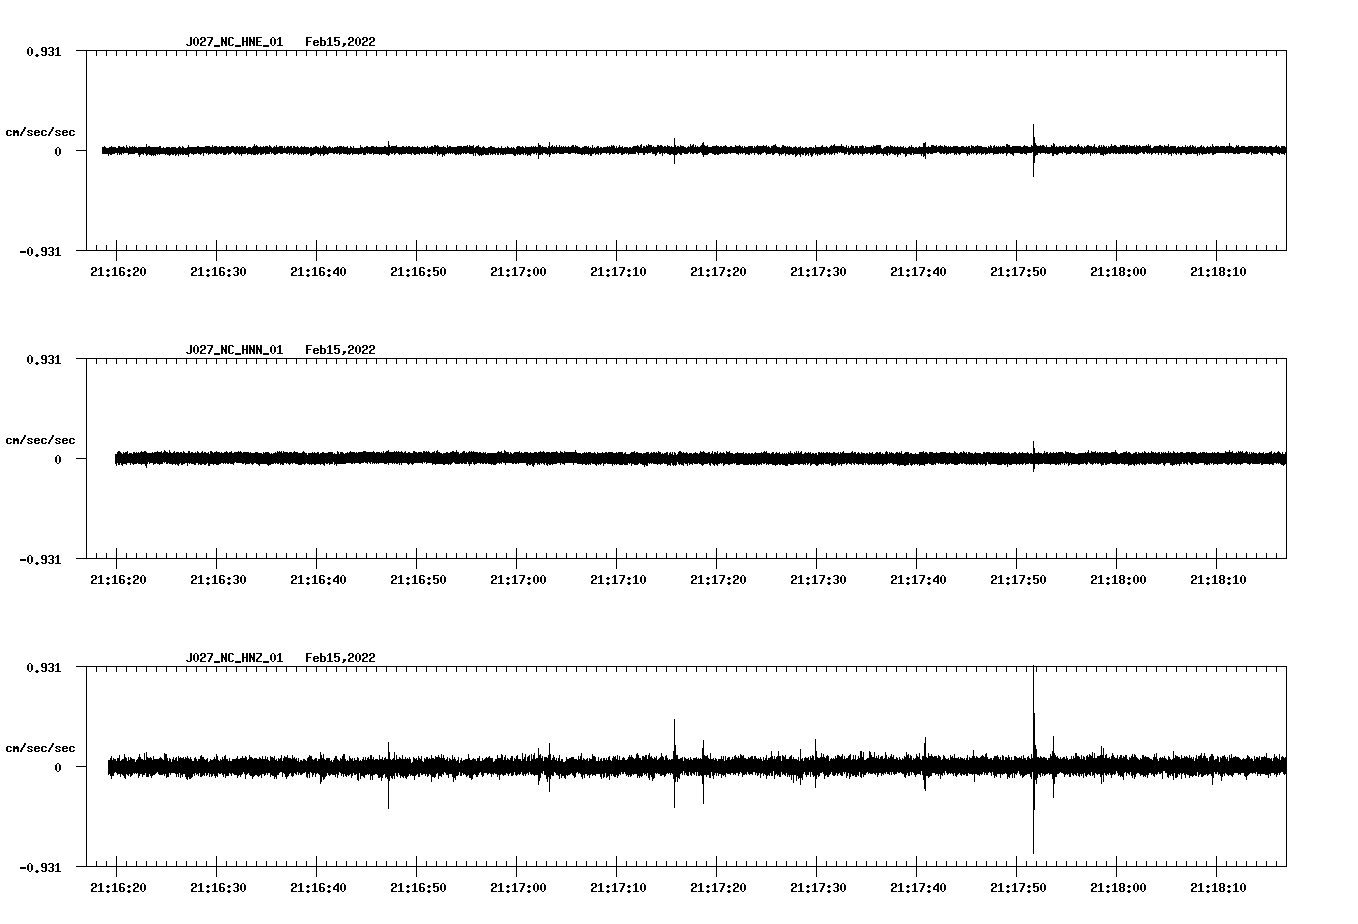Select the 21:17:00 label under the HNN plot
Screen dimensions: 1358x924
518,580
